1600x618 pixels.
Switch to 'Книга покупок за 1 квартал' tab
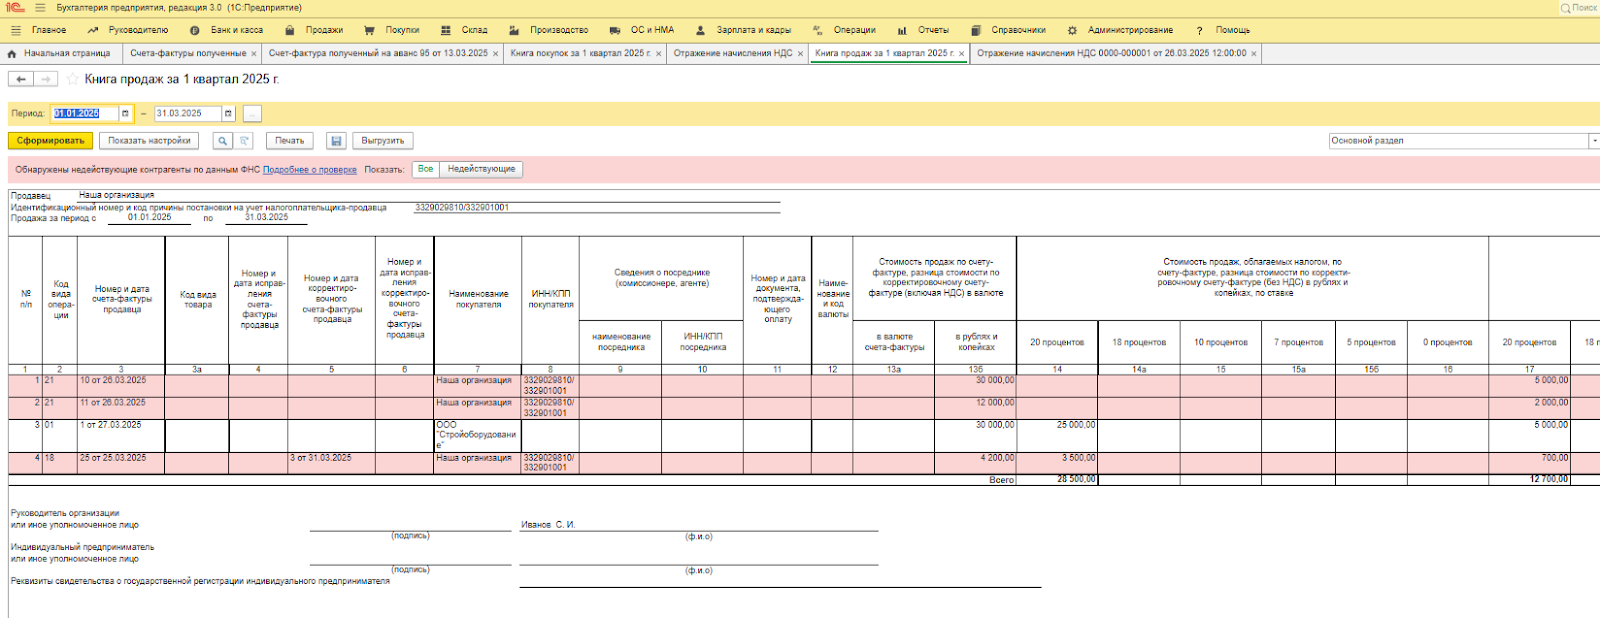580,53
